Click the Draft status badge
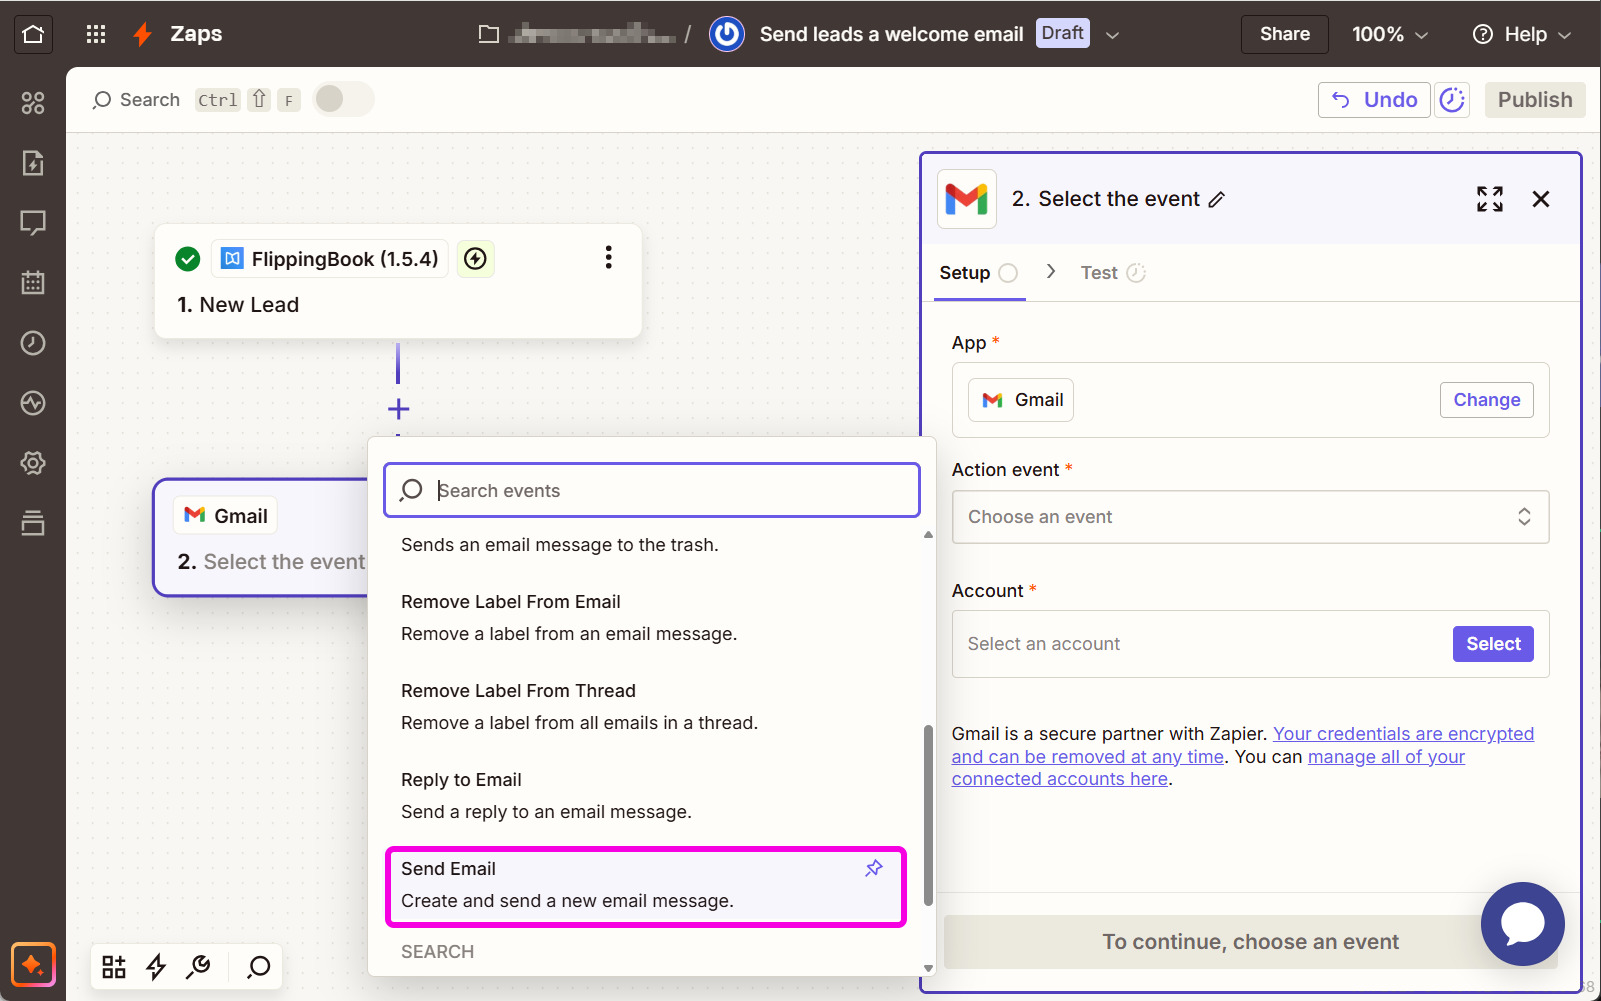The height and width of the screenshot is (1001, 1601). click(1062, 33)
